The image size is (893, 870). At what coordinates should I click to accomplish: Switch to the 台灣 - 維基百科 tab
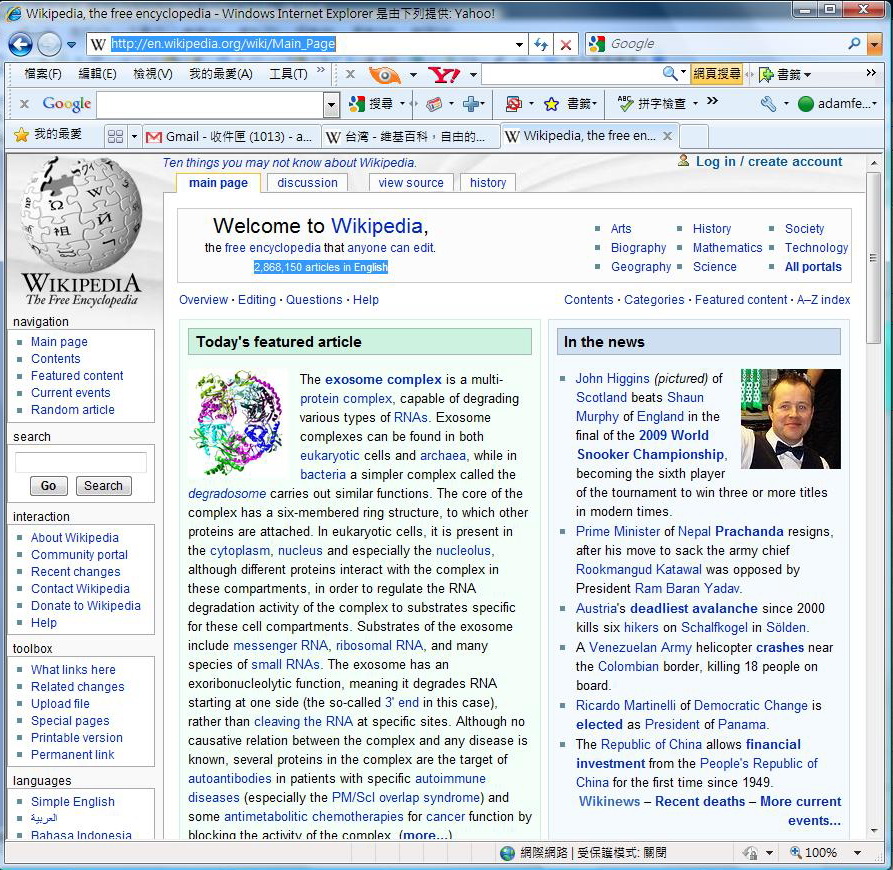pyautogui.click(x=410, y=137)
